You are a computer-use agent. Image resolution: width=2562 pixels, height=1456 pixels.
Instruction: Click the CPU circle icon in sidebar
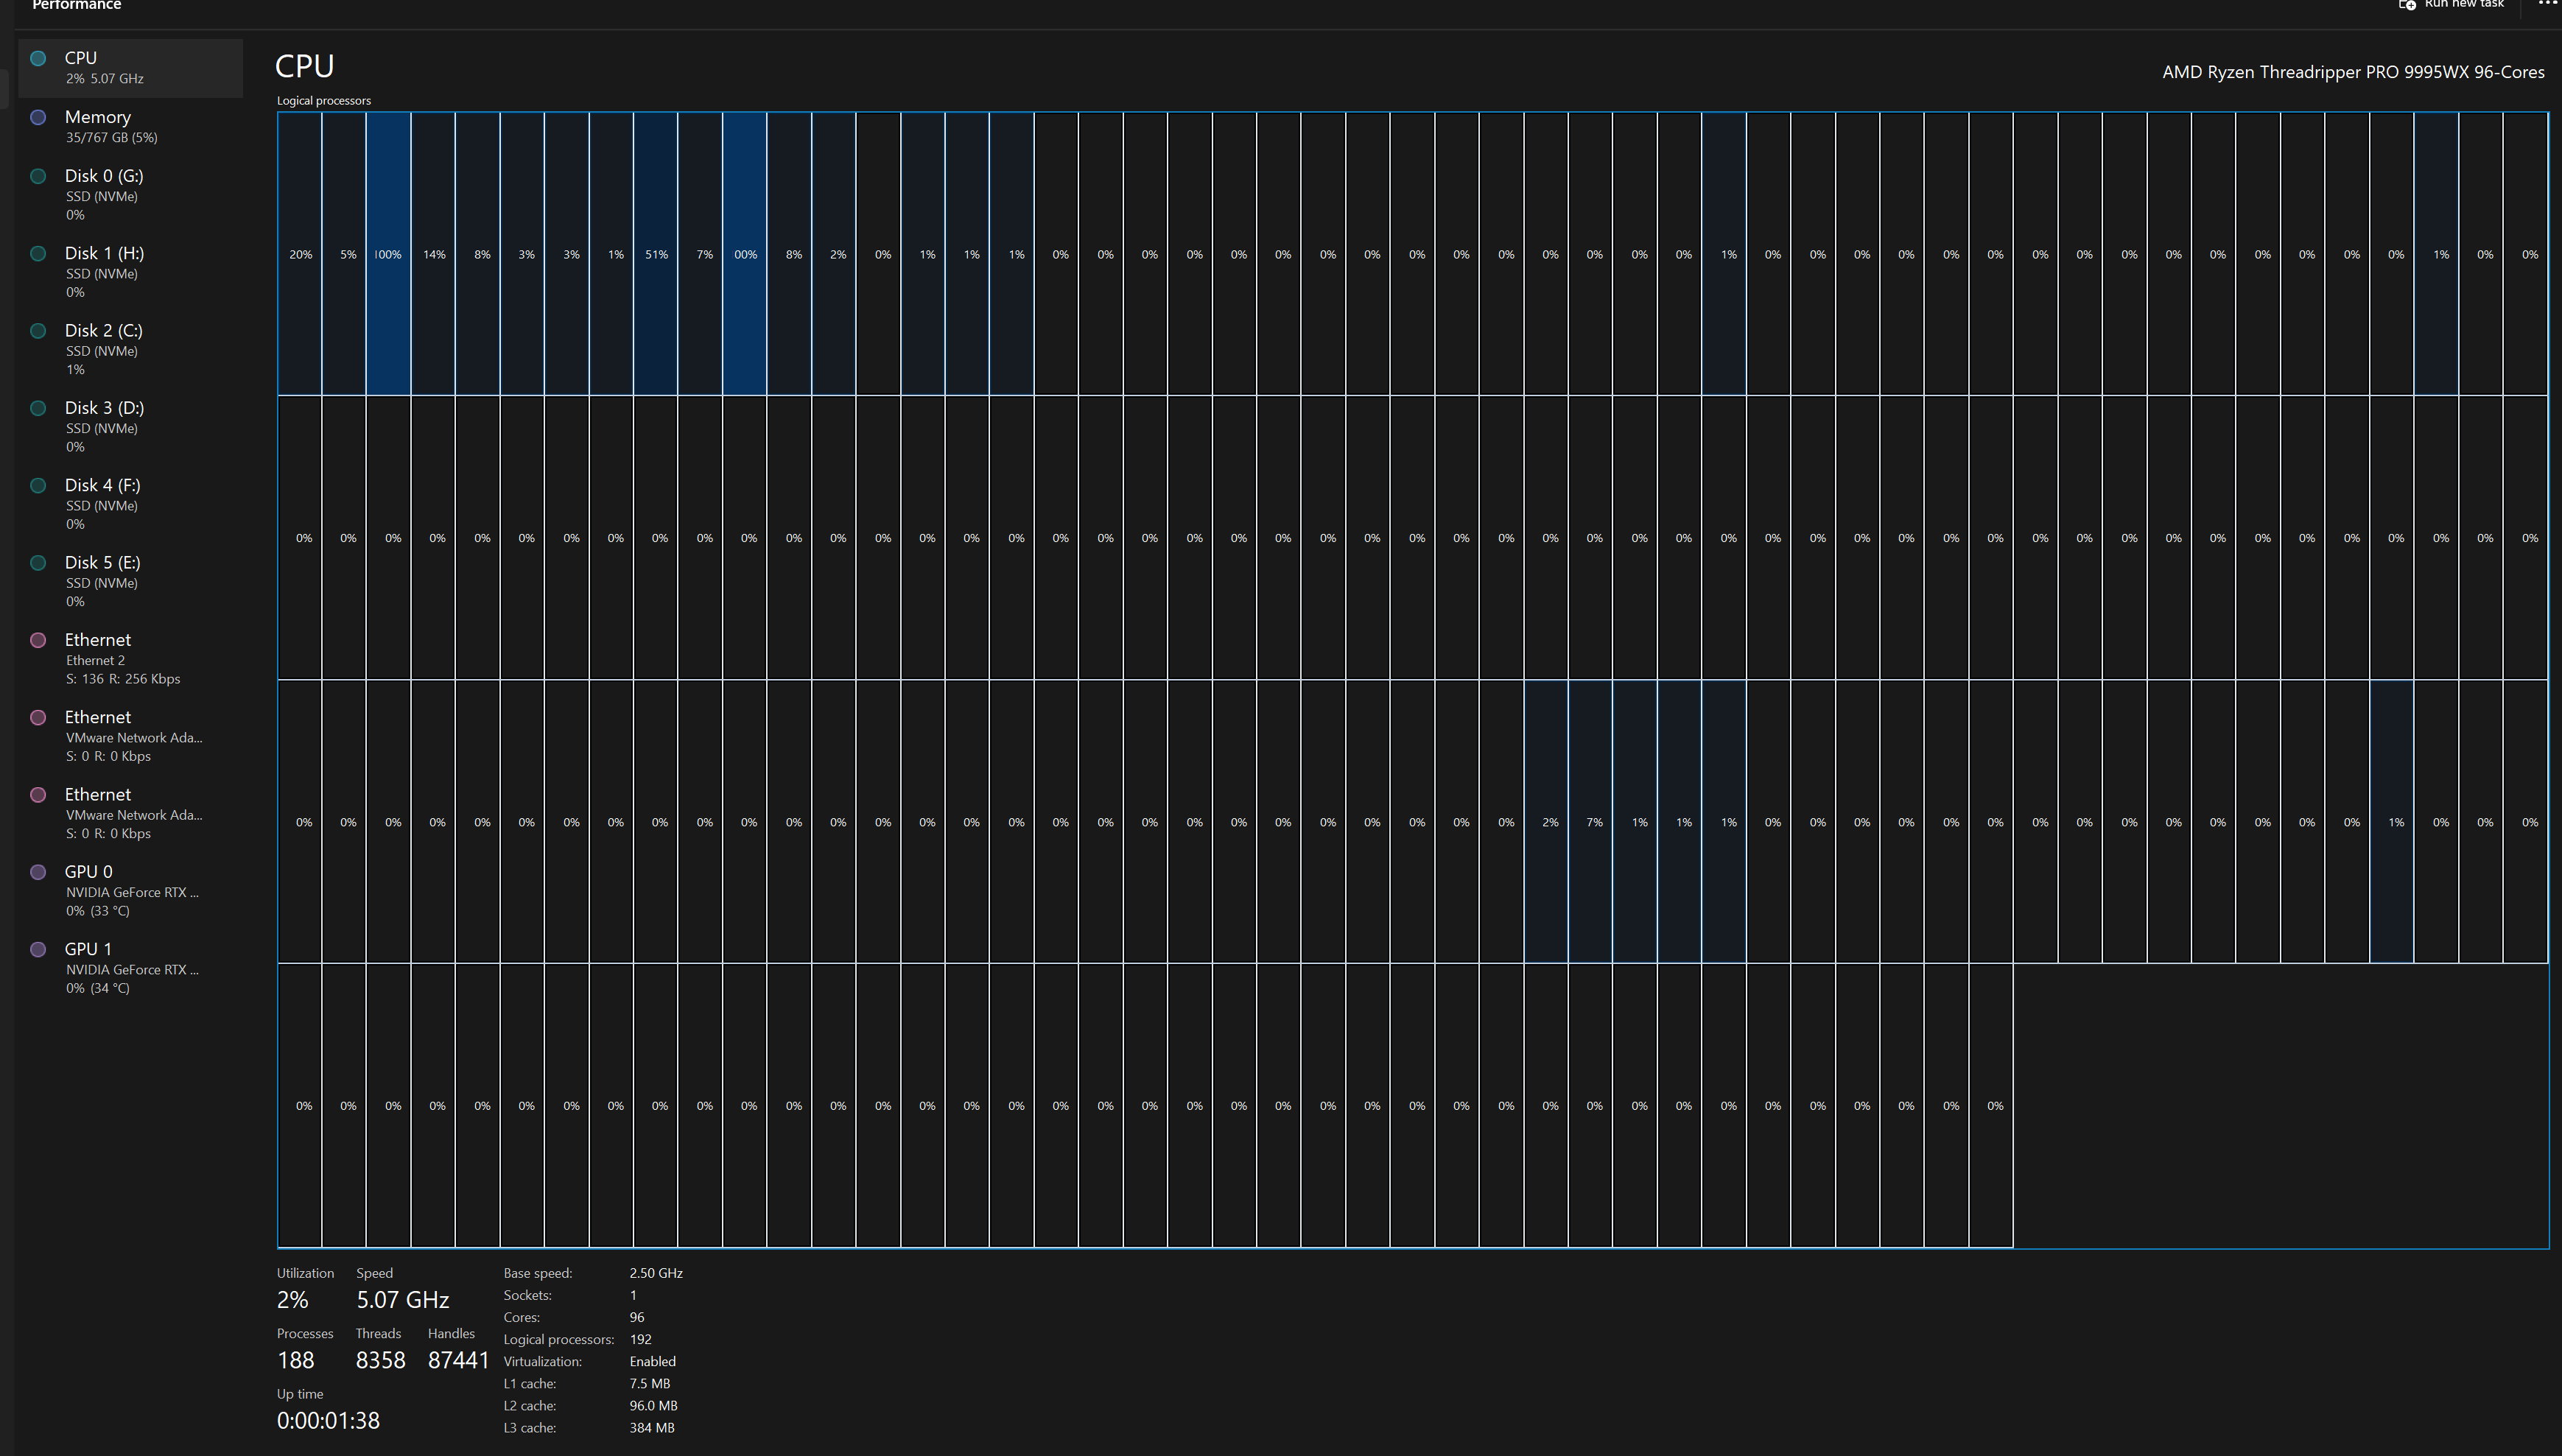click(38, 58)
